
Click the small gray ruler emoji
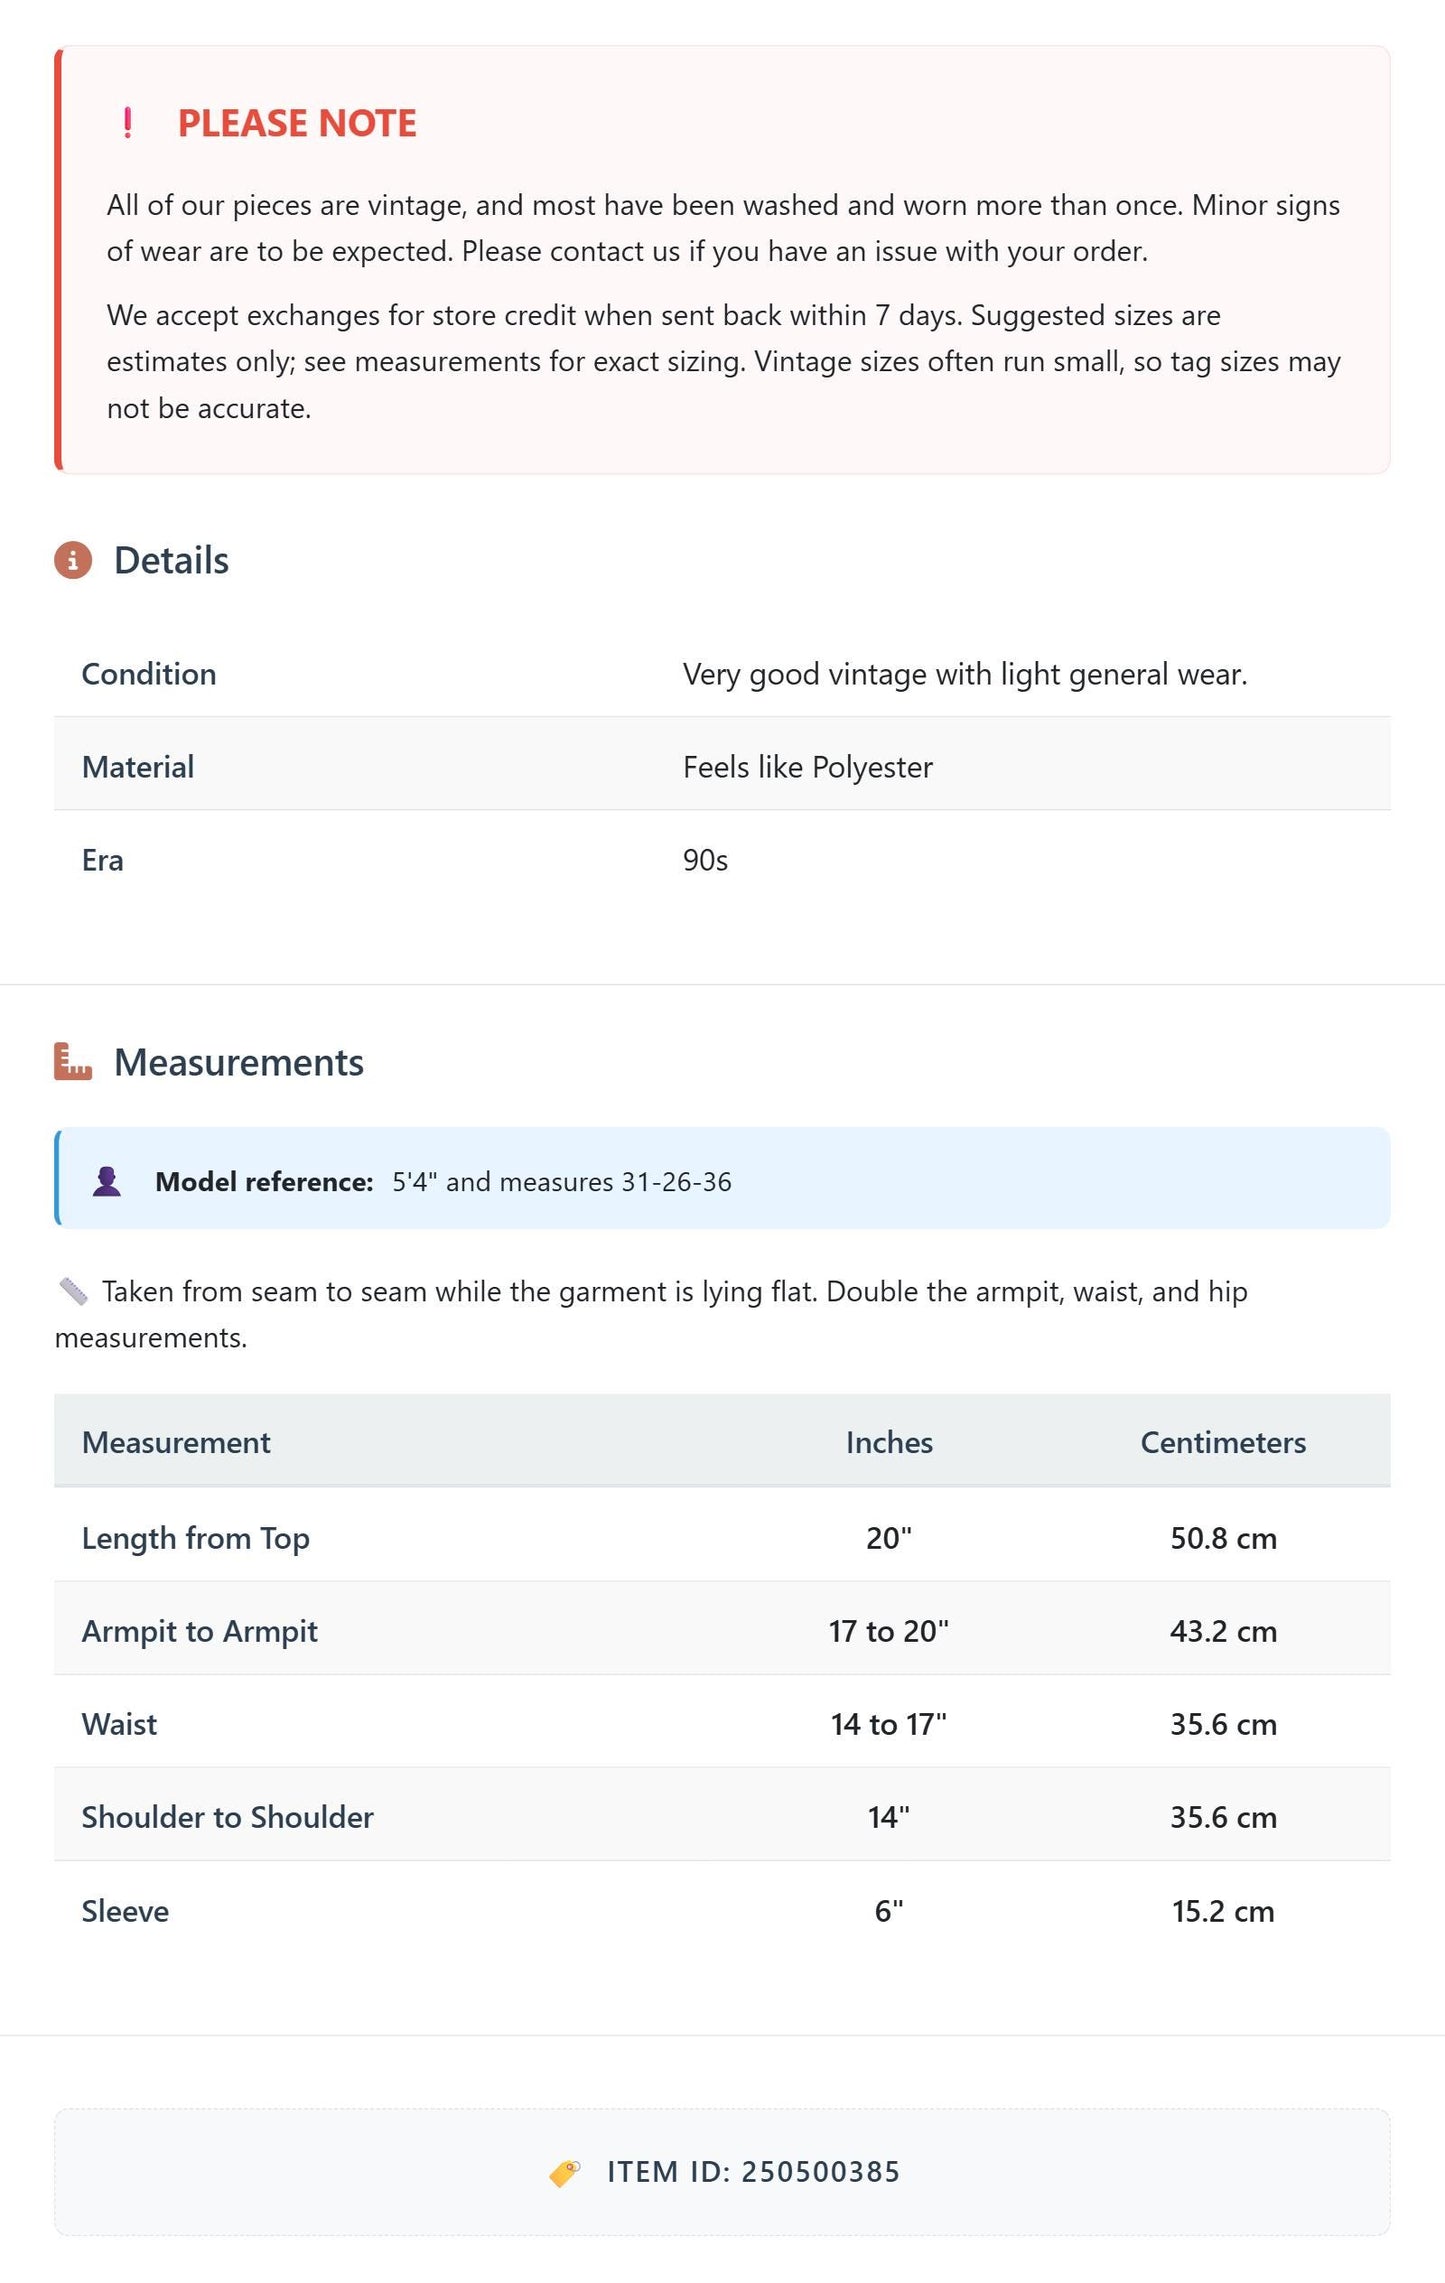point(73,1291)
